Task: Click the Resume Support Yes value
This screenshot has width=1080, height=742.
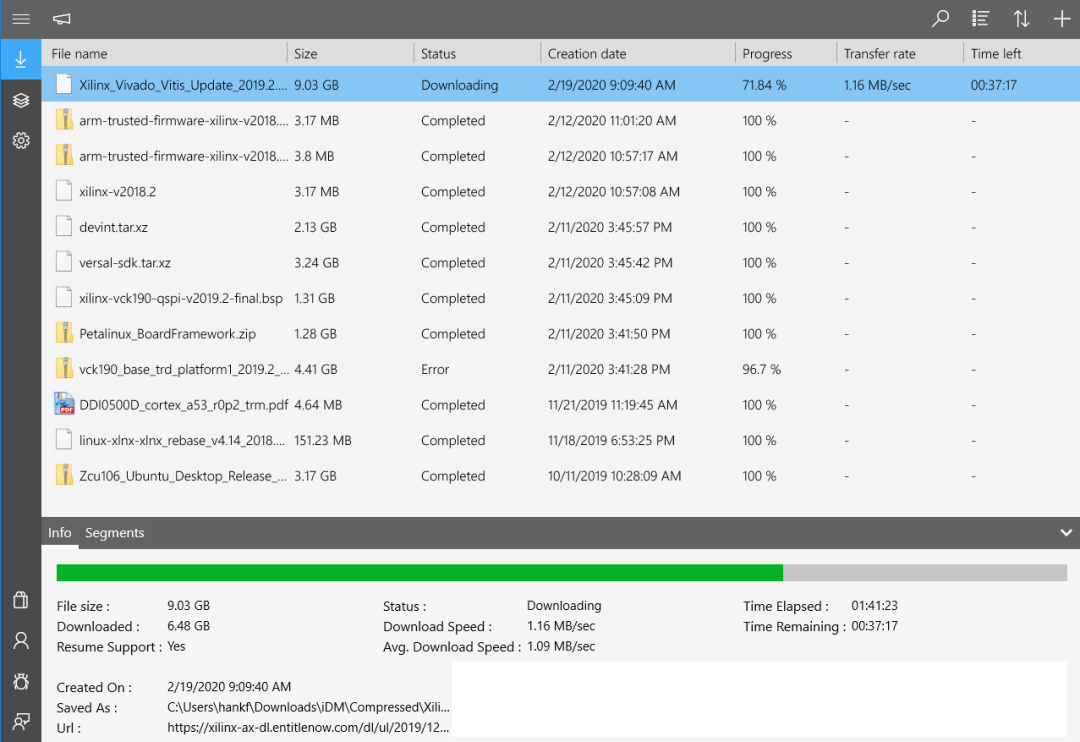Action: click(176, 646)
